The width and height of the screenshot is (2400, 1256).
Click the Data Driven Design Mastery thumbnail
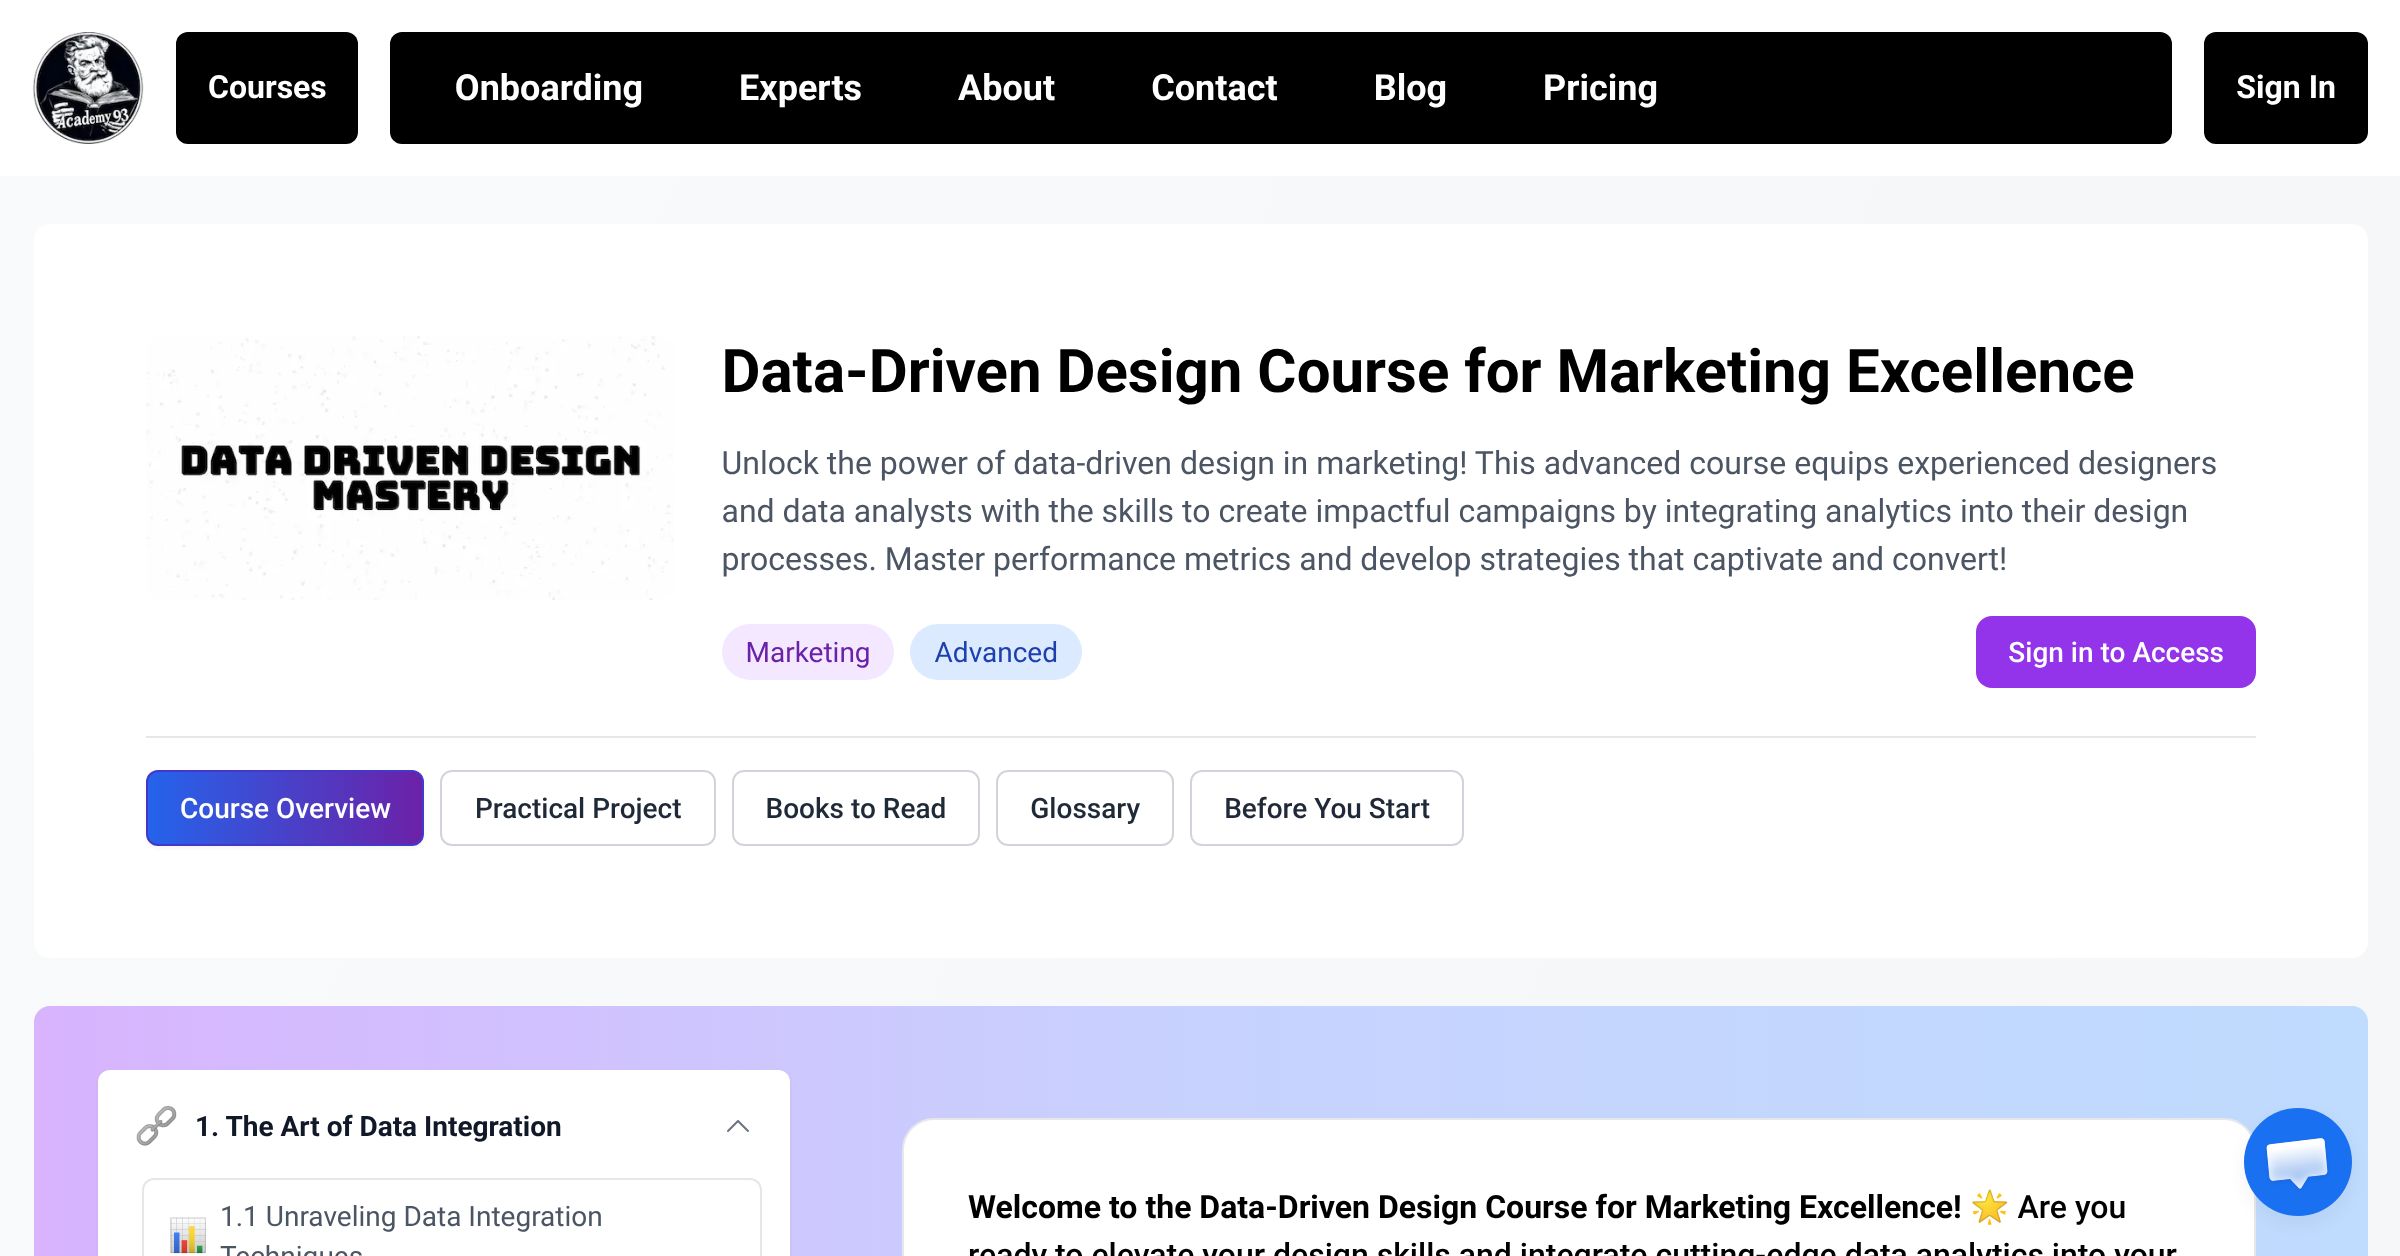point(410,468)
